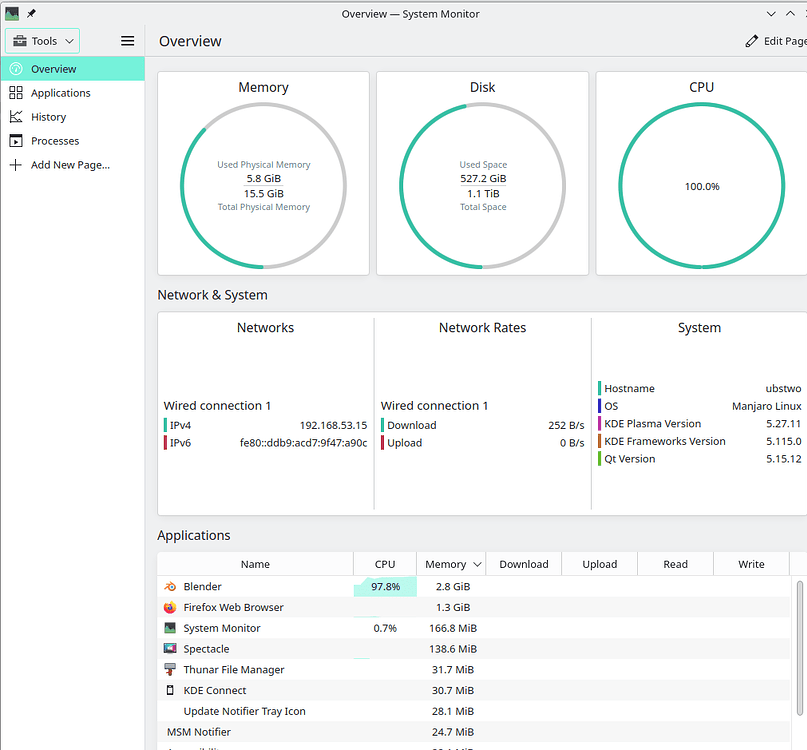This screenshot has width=807, height=750.
Task: Open the Overview page in sidebar
Action: (73, 68)
